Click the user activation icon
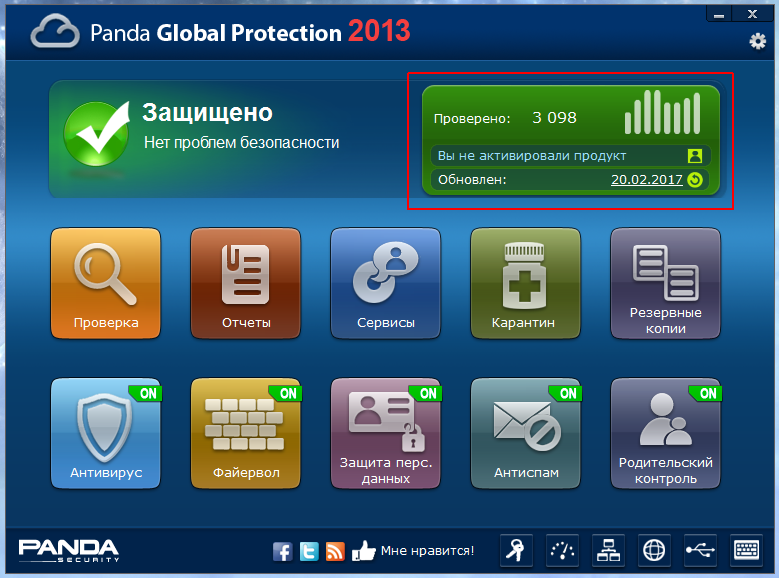This screenshot has width=779, height=578. pyautogui.click(x=695, y=156)
